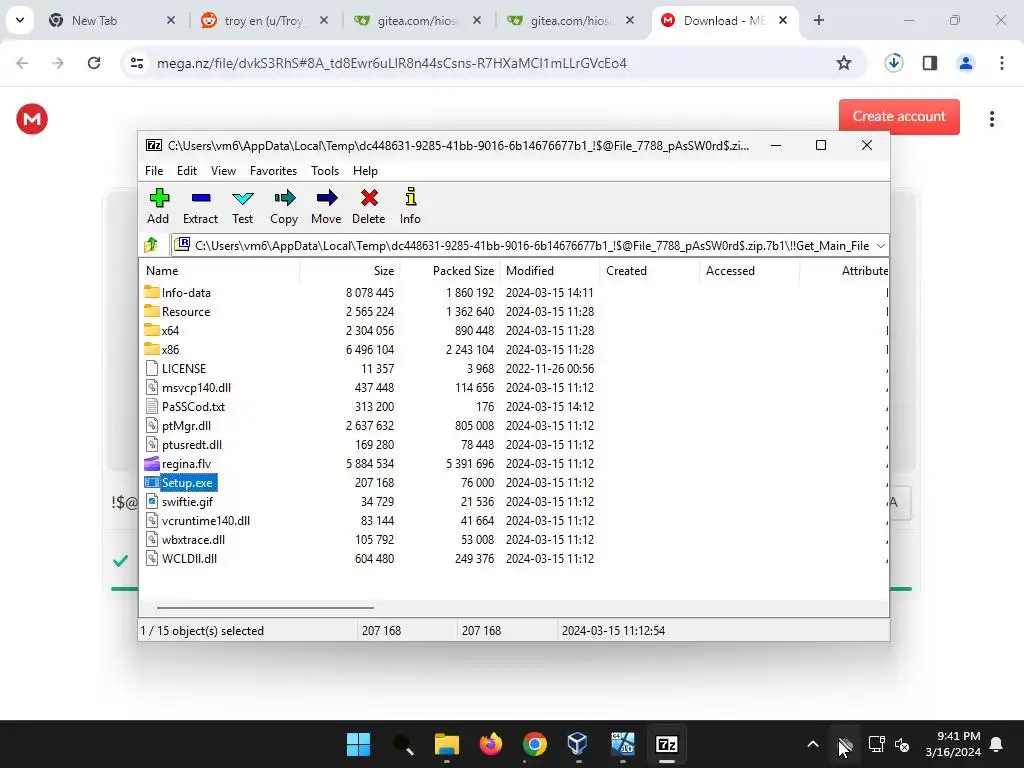The width and height of the screenshot is (1024, 768).
Task: Select the Resource folder icon
Action: click(x=152, y=311)
